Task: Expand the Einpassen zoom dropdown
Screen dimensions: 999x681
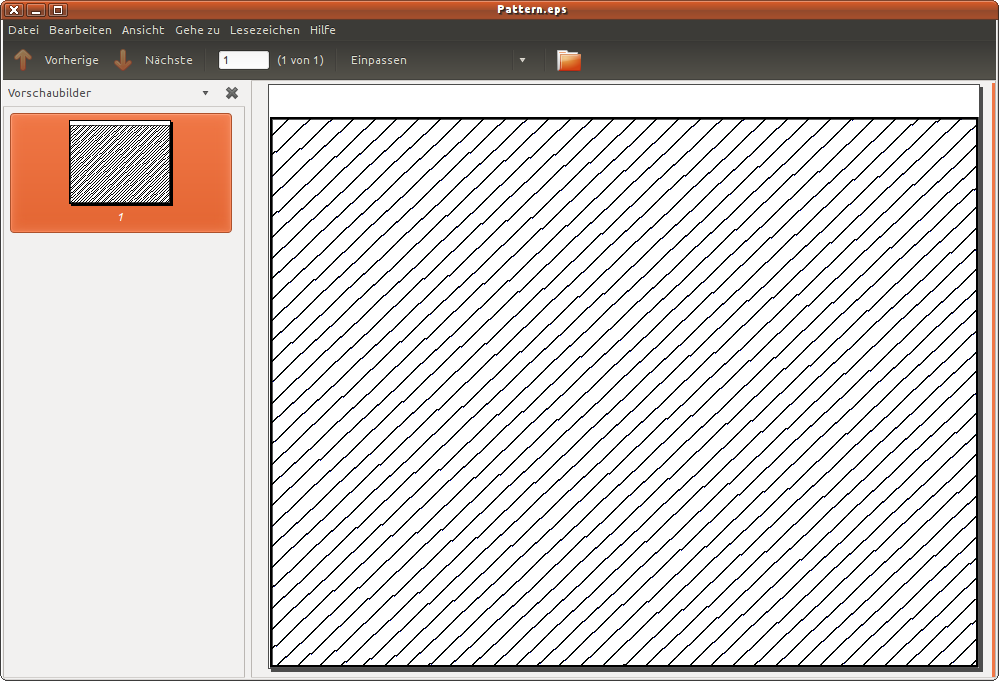Action: click(x=522, y=60)
